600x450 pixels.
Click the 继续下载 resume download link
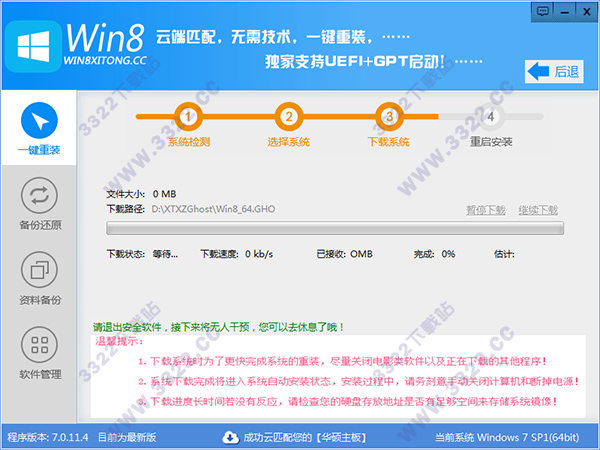tap(538, 210)
